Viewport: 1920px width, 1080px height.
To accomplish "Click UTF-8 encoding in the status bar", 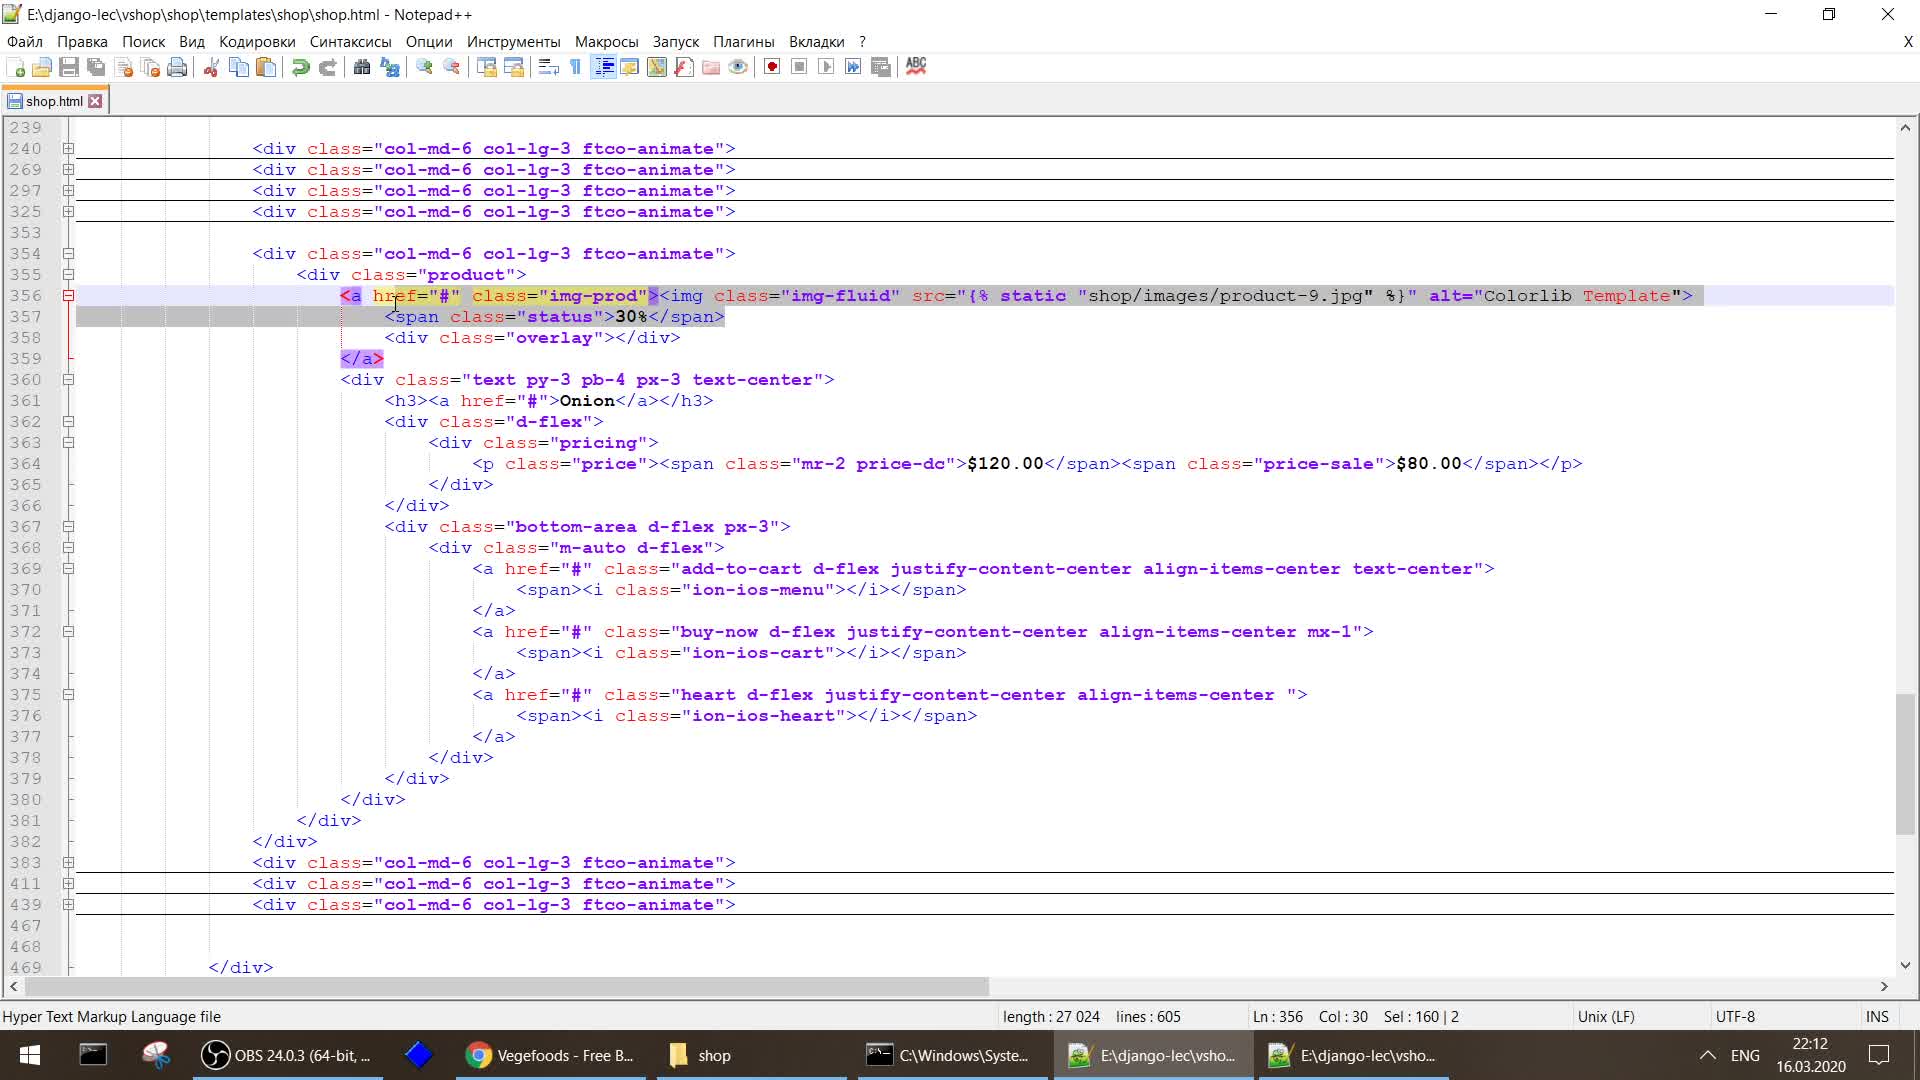I will click(x=1735, y=1016).
